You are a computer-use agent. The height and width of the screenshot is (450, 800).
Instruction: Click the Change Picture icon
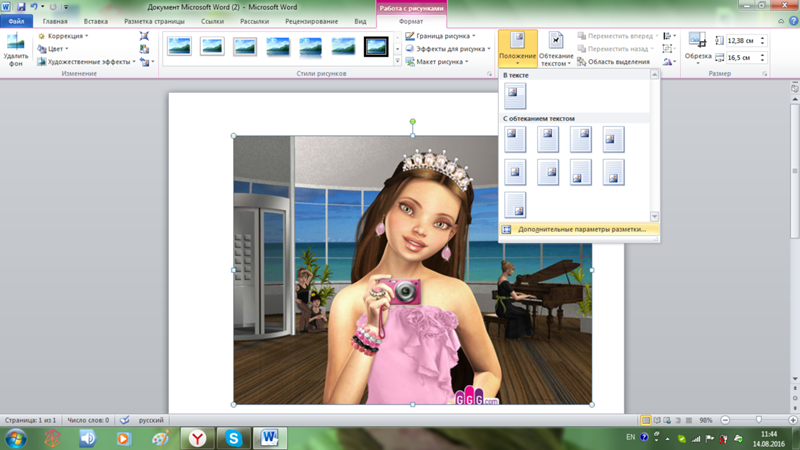pos(144,49)
